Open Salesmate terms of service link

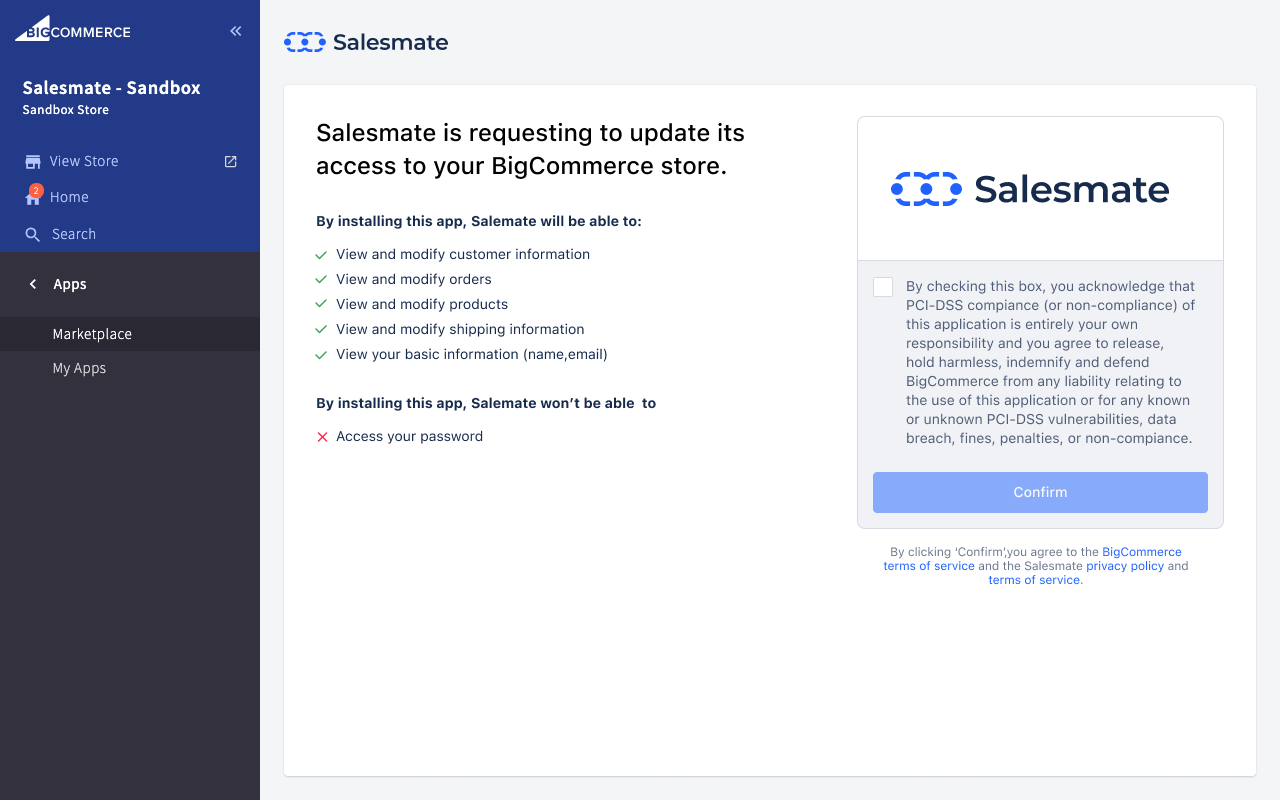point(1034,580)
